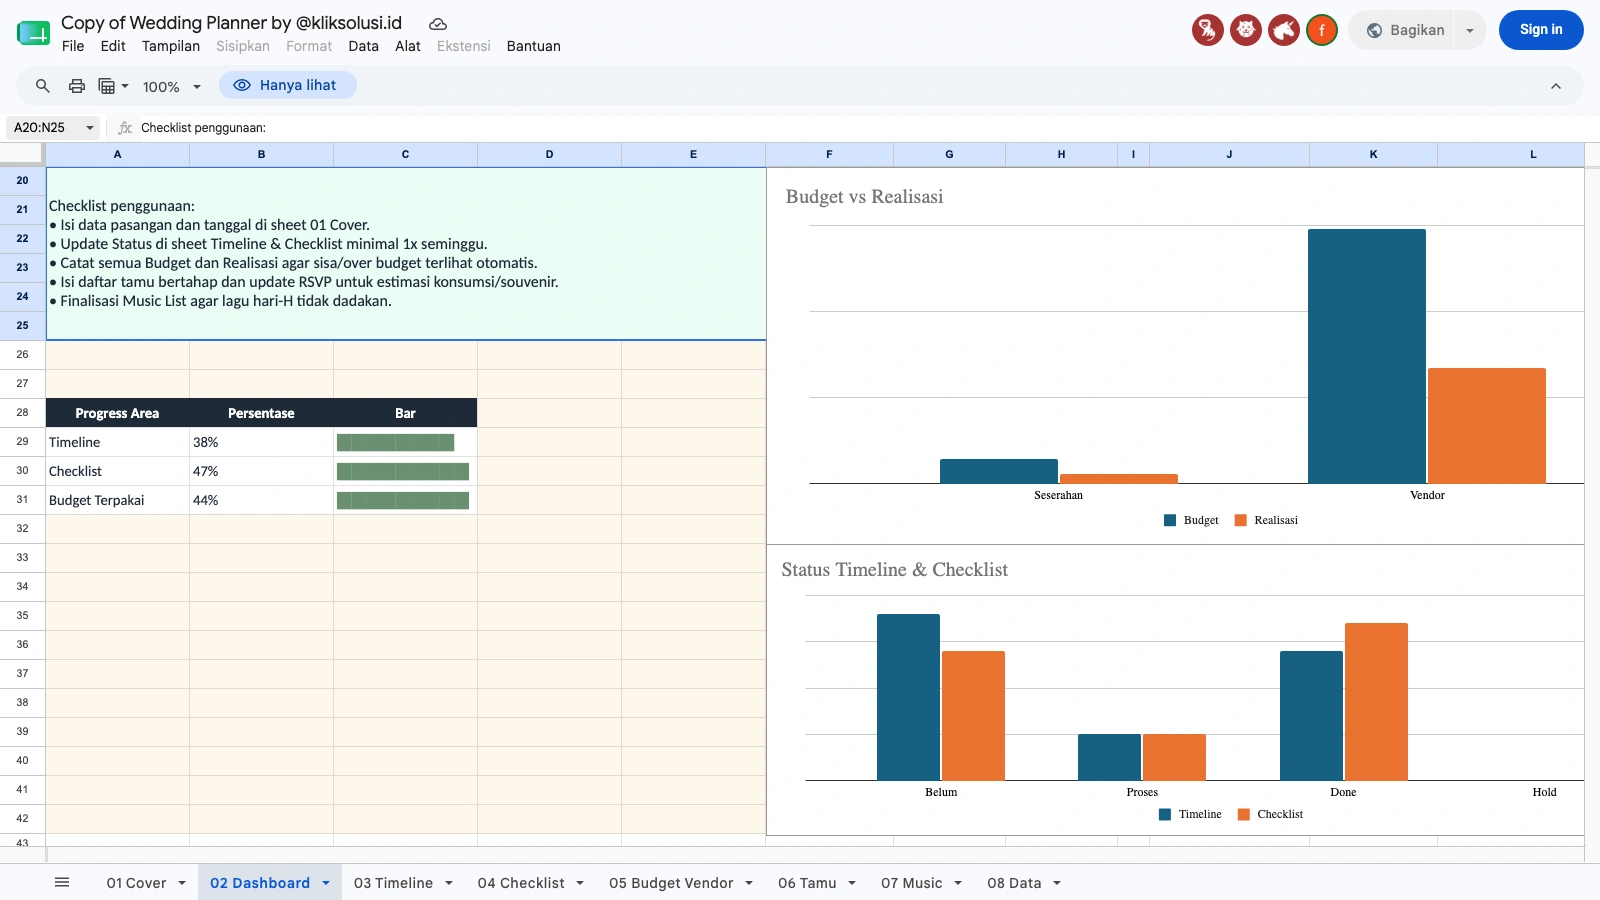
Task: Select the Checklist progress bar cell
Action: click(405, 471)
